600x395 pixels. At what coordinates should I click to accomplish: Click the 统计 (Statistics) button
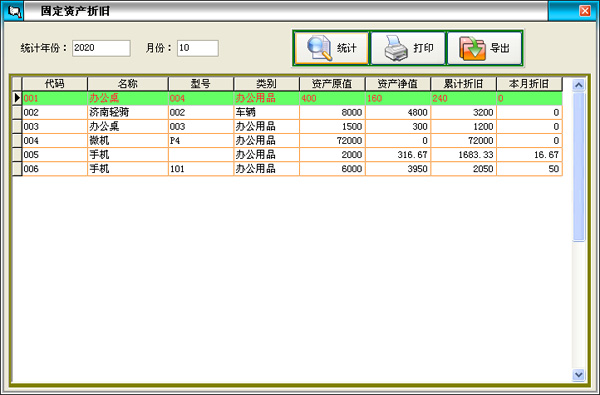pos(331,48)
